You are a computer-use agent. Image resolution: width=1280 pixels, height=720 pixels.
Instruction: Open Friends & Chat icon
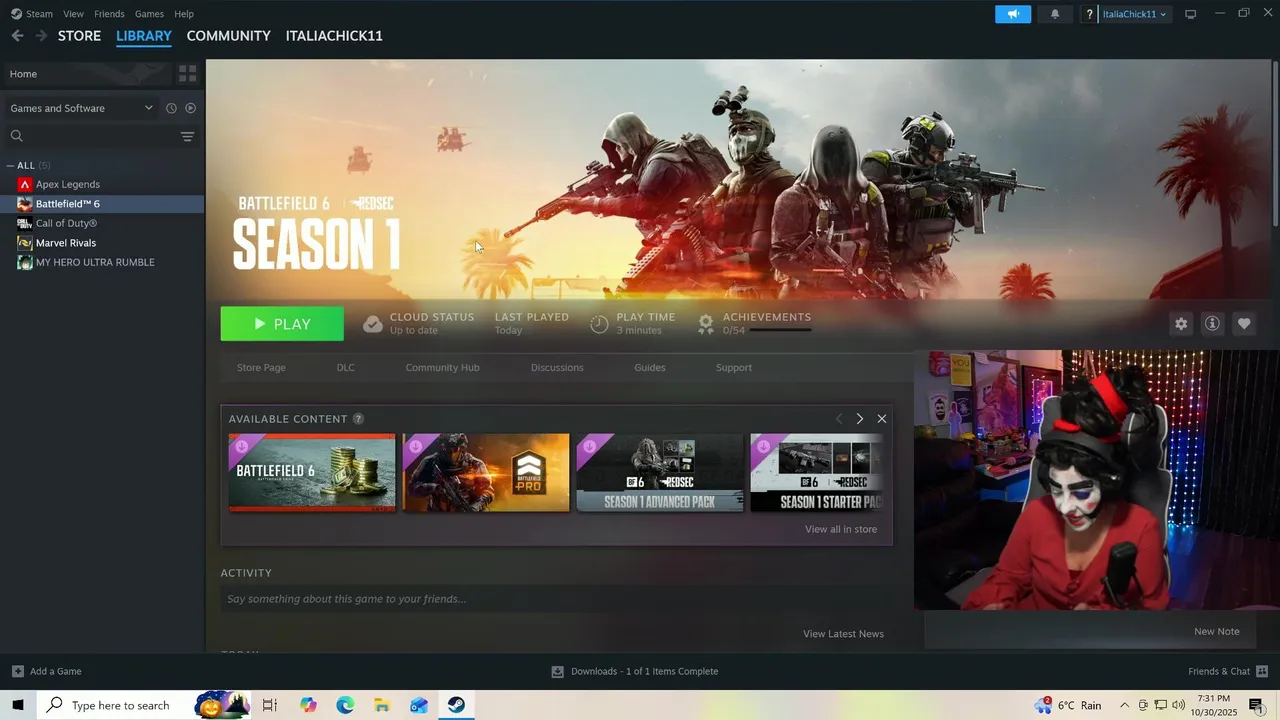pyautogui.click(x=1262, y=671)
